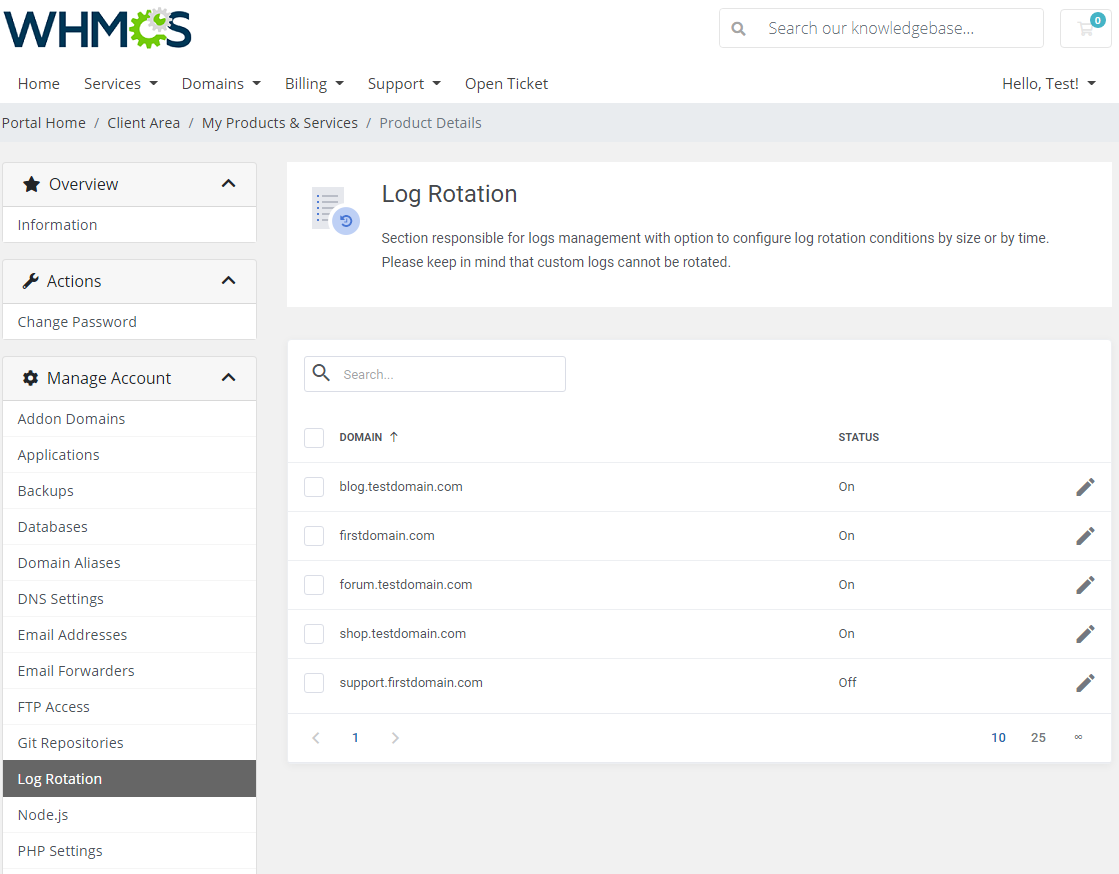Image resolution: width=1119 pixels, height=874 pixels.
Task: Edit support.firstdomain.com log rotation pencil
Action: 1085,683
